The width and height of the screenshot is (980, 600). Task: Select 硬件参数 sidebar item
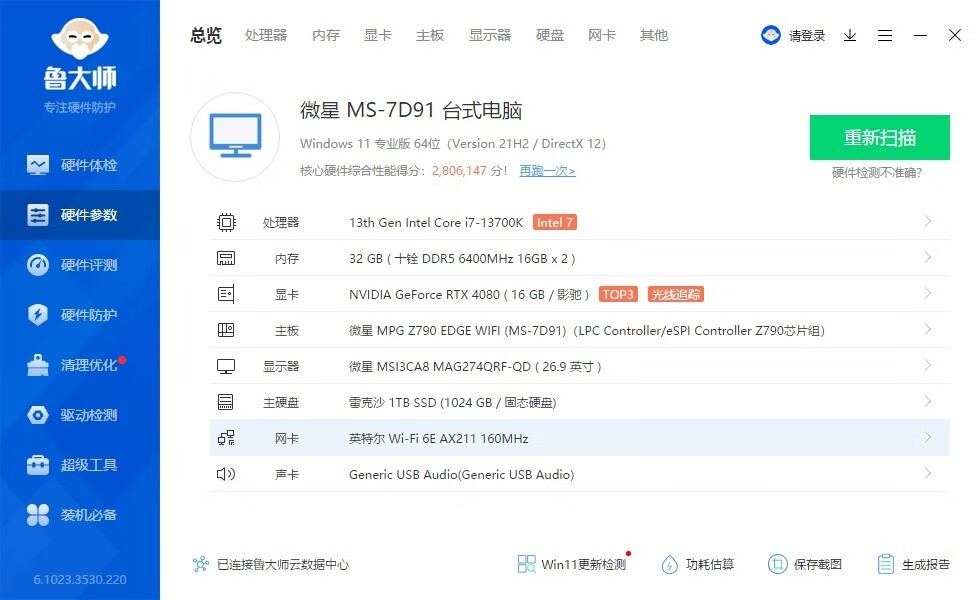click(79, 215)
